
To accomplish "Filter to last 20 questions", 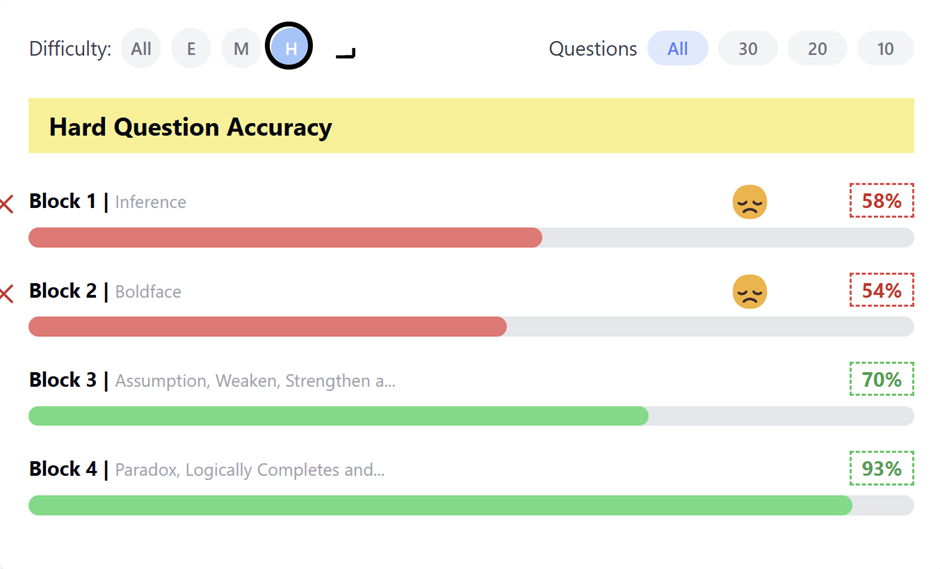I will coord(817,48).
